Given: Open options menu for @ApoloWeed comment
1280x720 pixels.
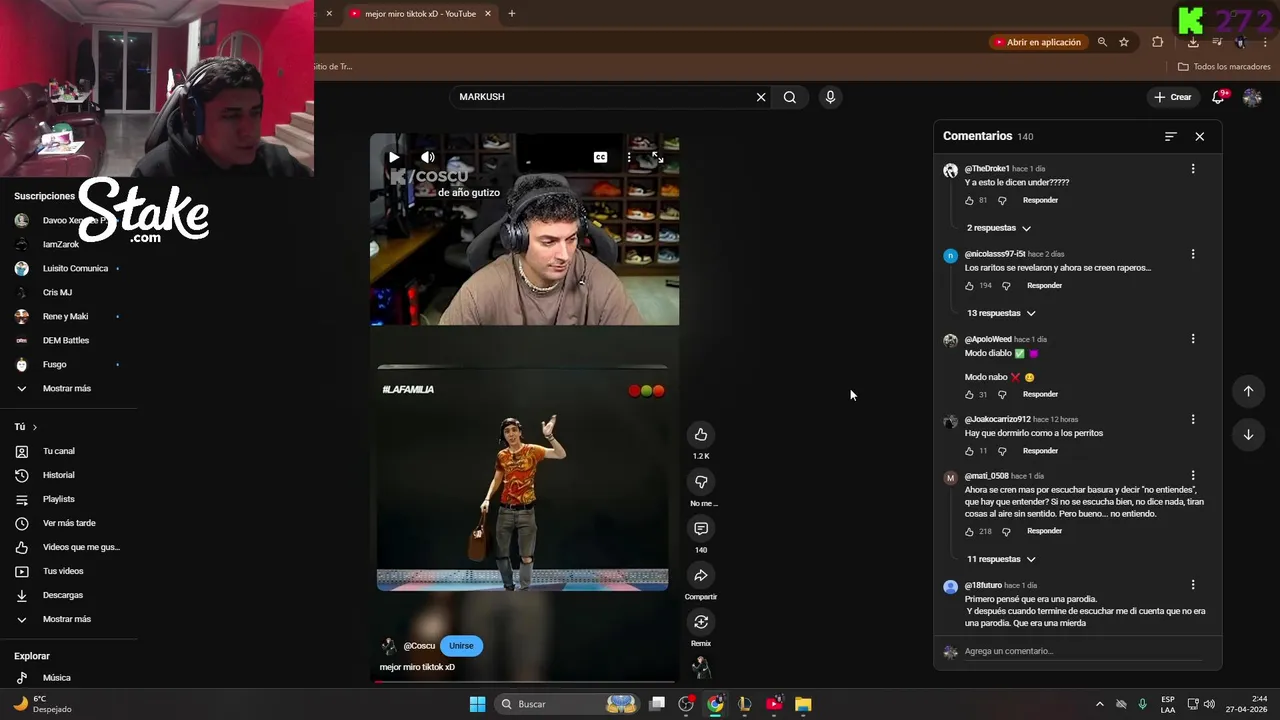Looking at the screenshot, I should [1193, 339].
